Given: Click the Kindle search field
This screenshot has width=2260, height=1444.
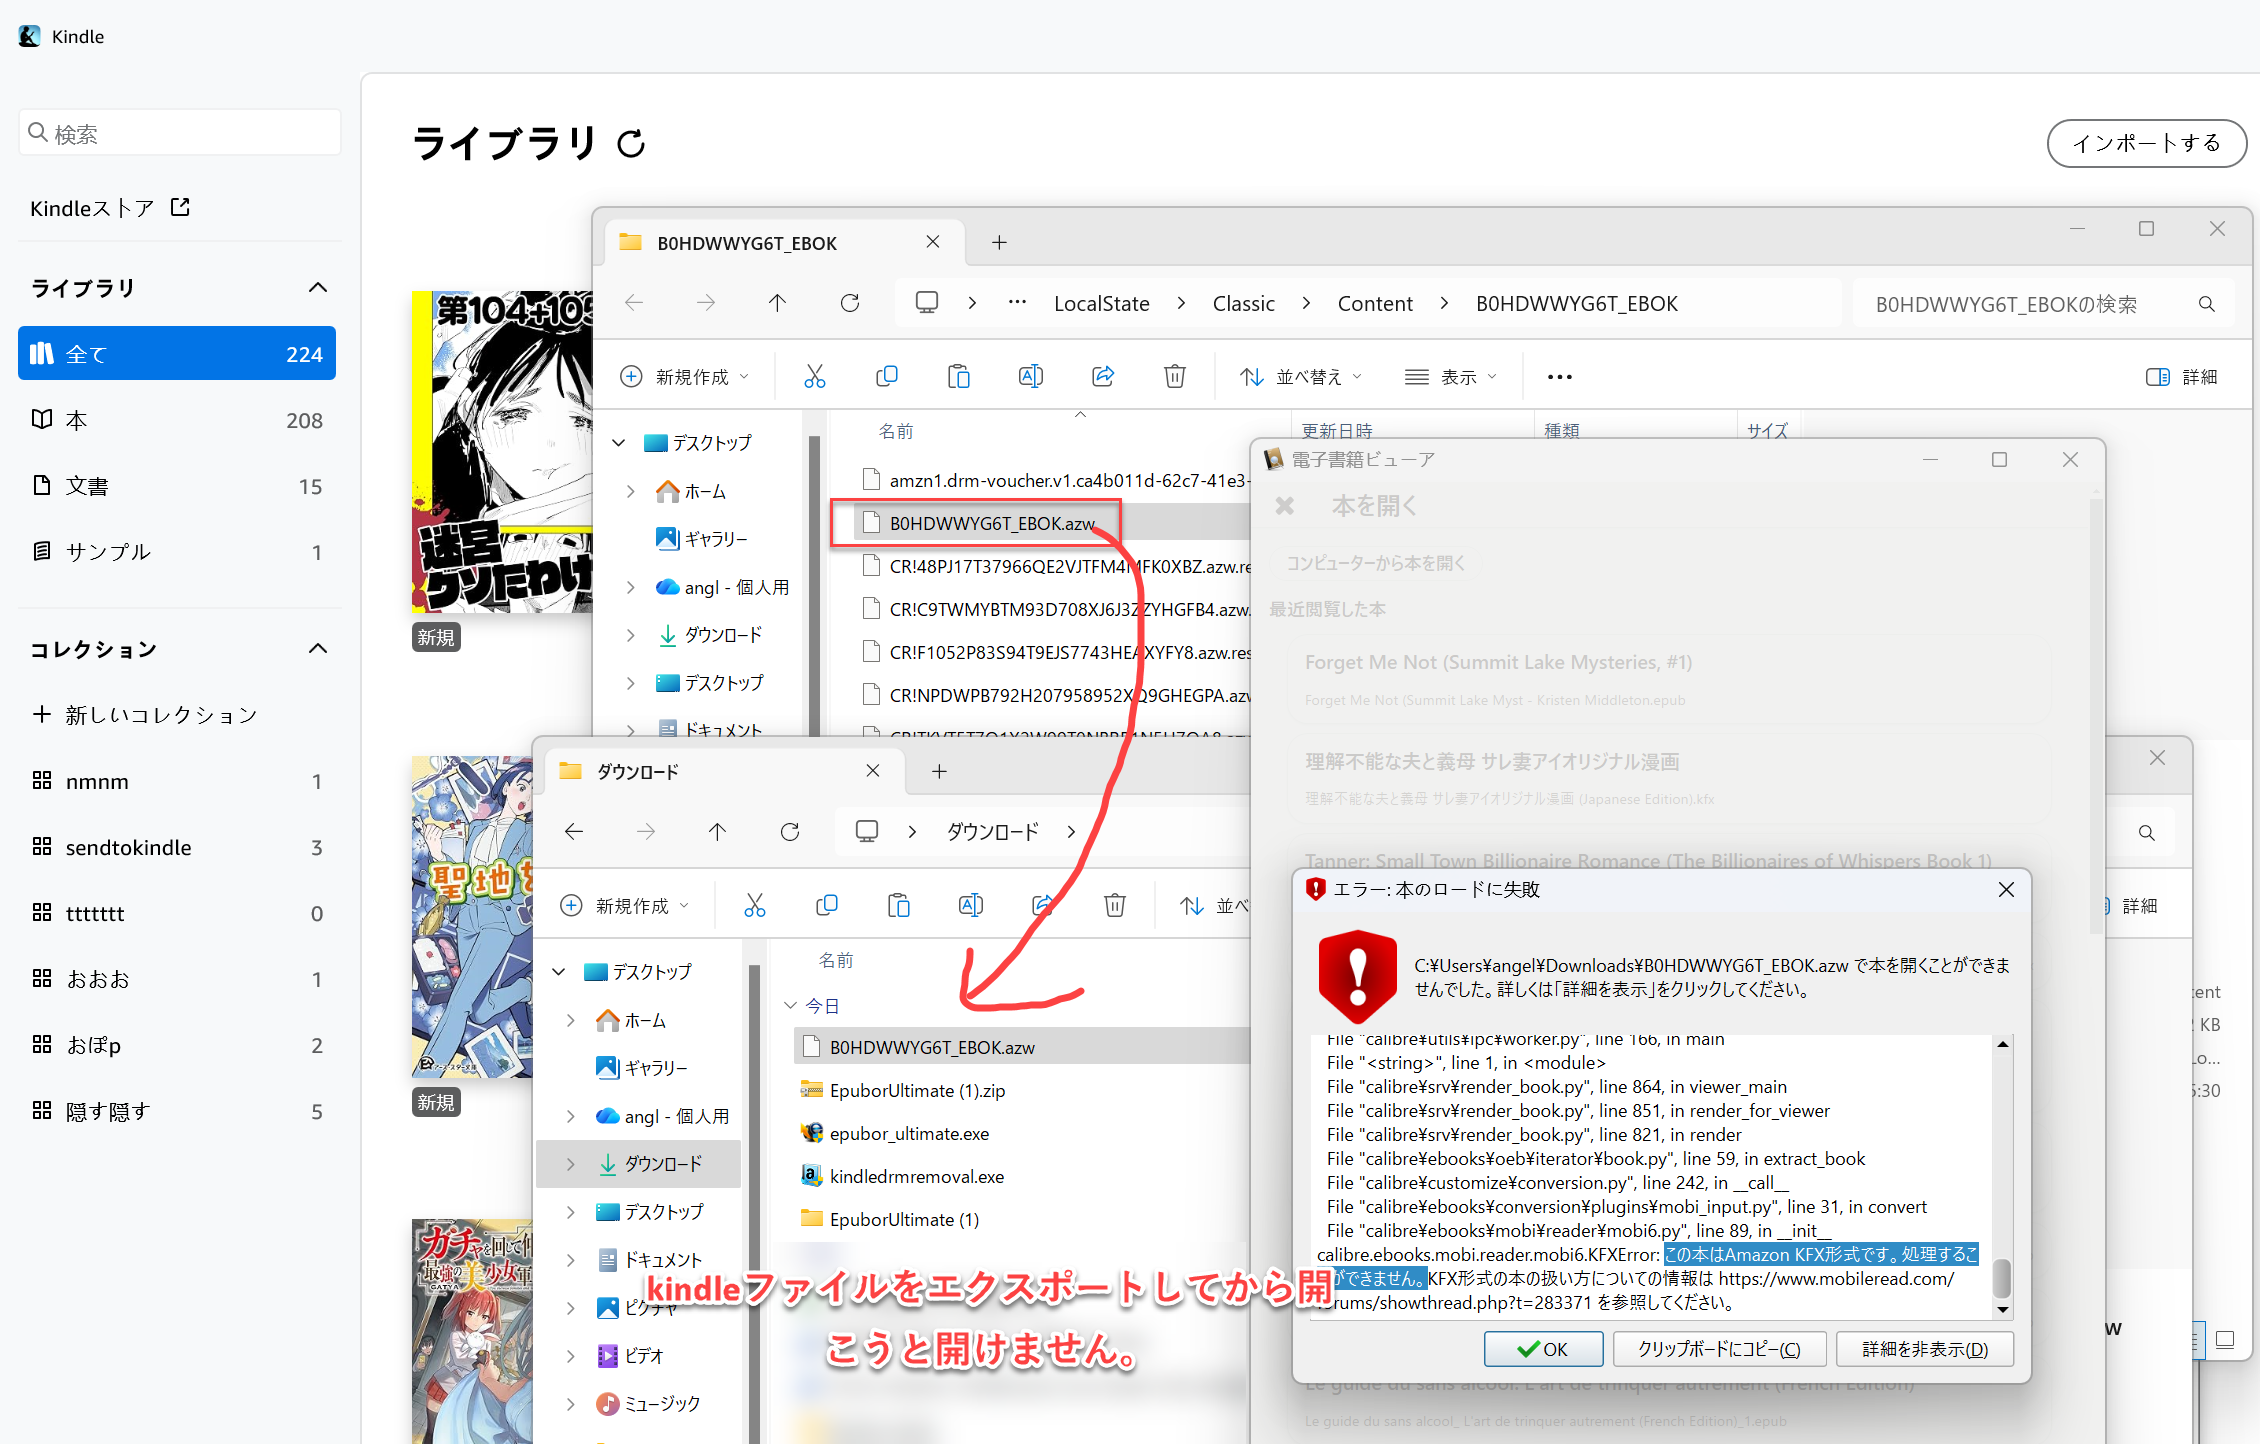Looking at the screenshot, I should click(180, 133).
